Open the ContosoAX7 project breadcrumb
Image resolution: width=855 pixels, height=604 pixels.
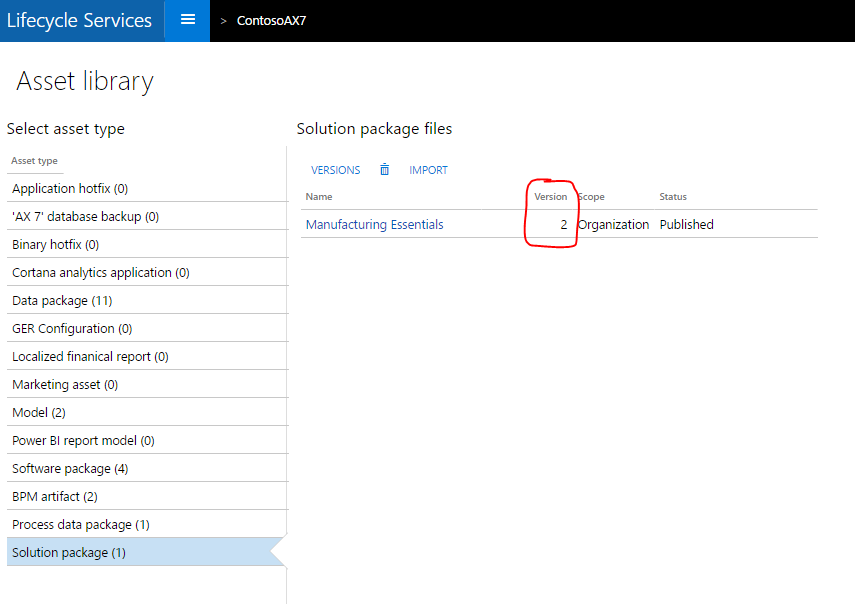point(271,20)
